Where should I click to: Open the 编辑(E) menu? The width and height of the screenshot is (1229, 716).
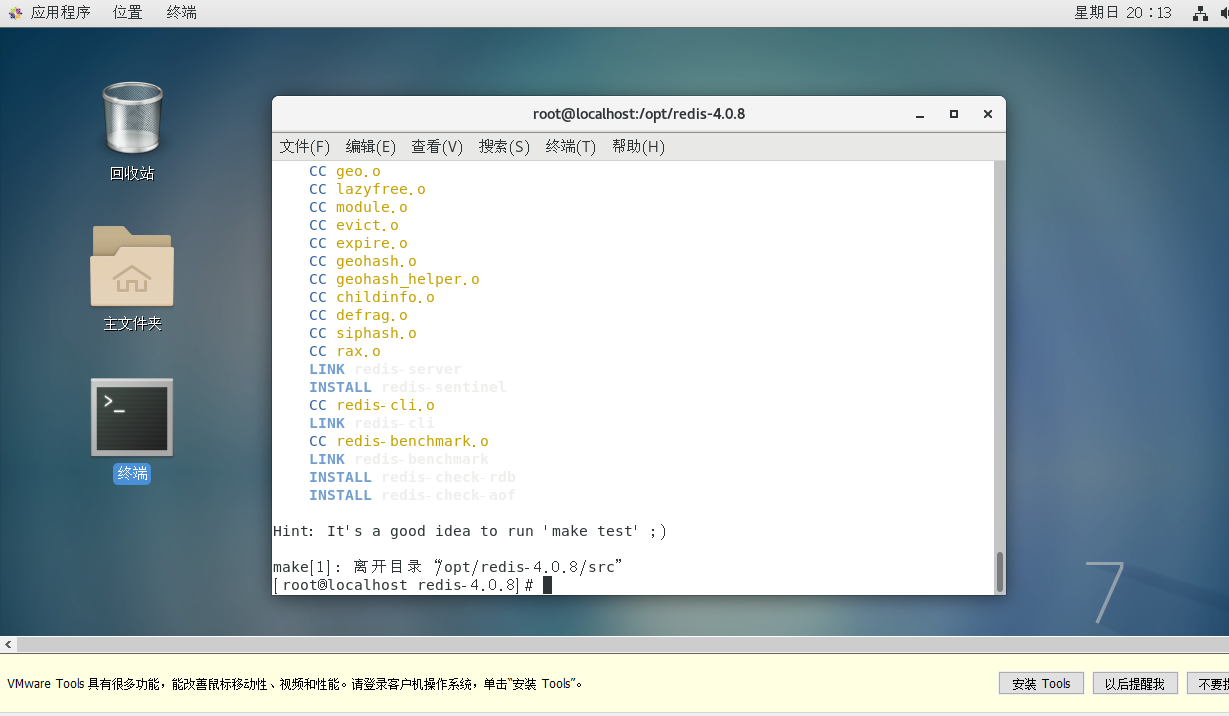click(370, 146)
